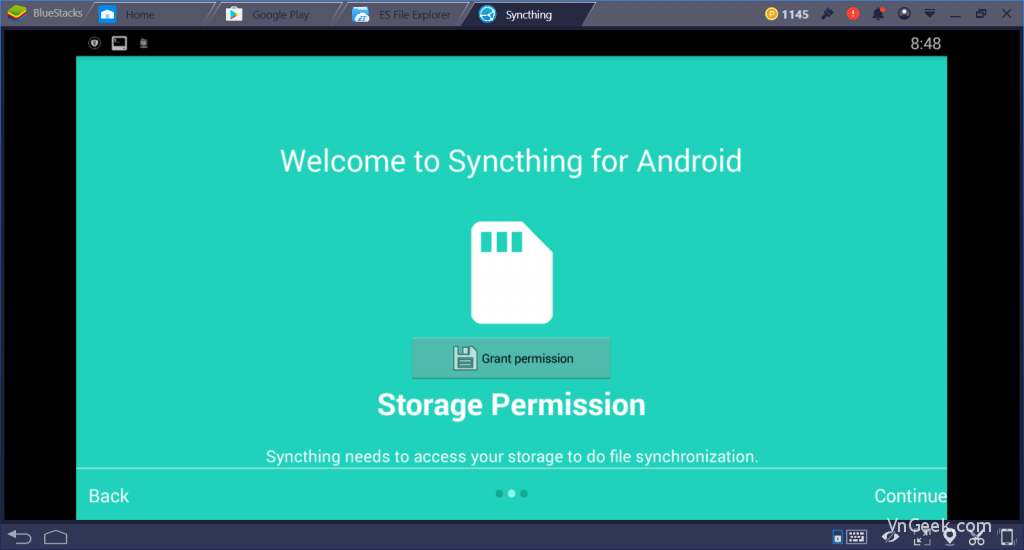Switch to the Home tab
Image resolution: width=1024 pixels, height=550 pixels.
[153, 14]
